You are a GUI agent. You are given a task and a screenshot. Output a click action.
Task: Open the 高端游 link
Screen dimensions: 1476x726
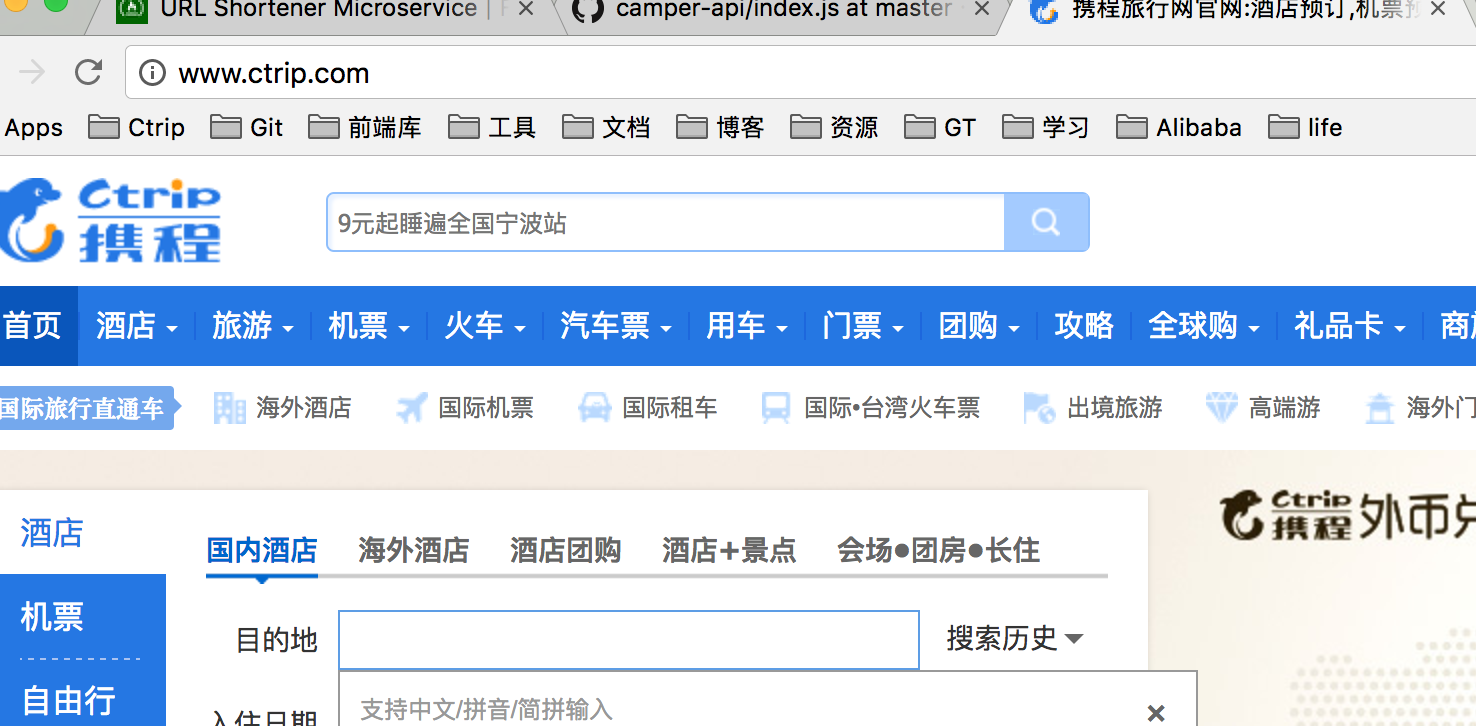[x=1285, y=408]
